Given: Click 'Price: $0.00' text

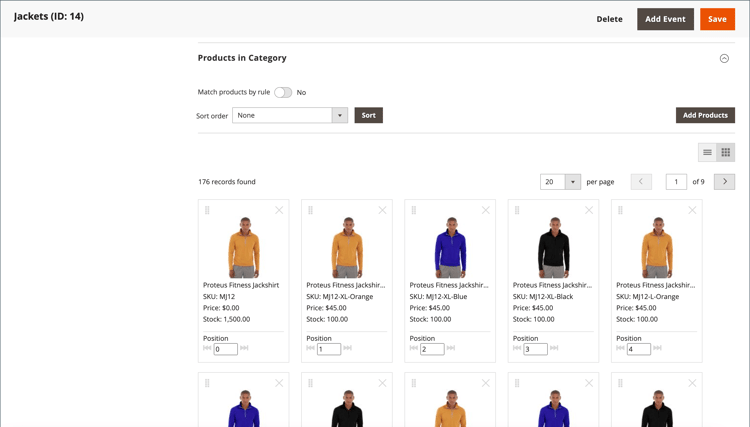Looking at the screenshot, I should click(221, 308).
